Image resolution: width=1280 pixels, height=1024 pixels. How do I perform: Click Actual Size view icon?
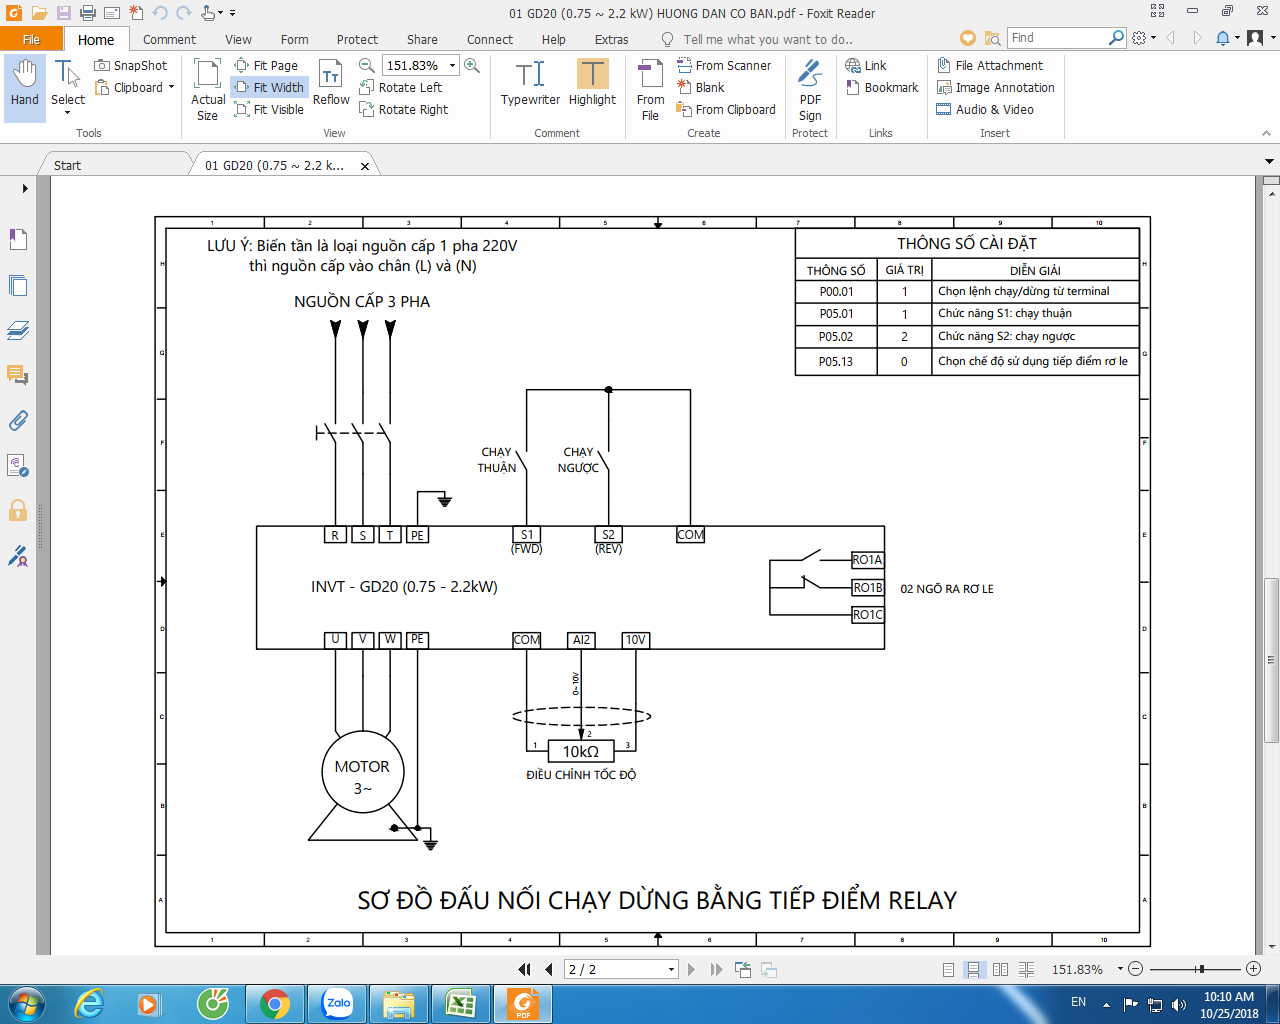point(207,90)
